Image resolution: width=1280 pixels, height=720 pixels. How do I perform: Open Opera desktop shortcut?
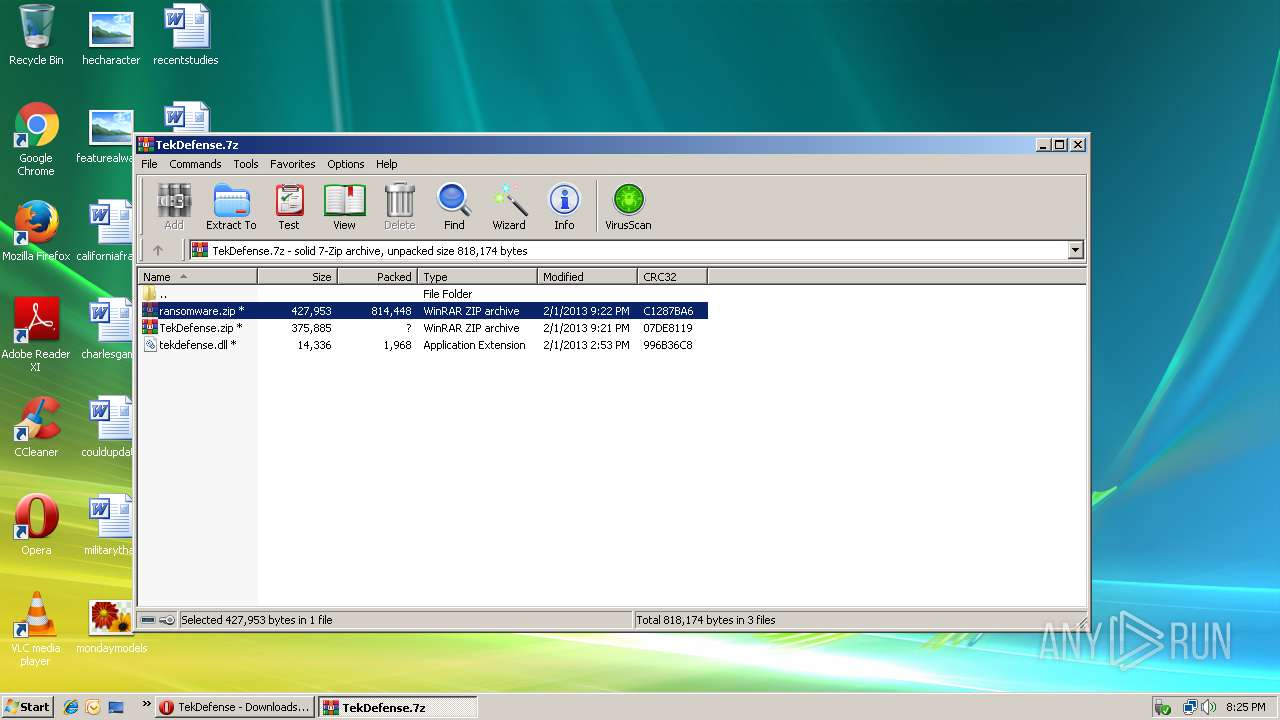coord(36,525)
